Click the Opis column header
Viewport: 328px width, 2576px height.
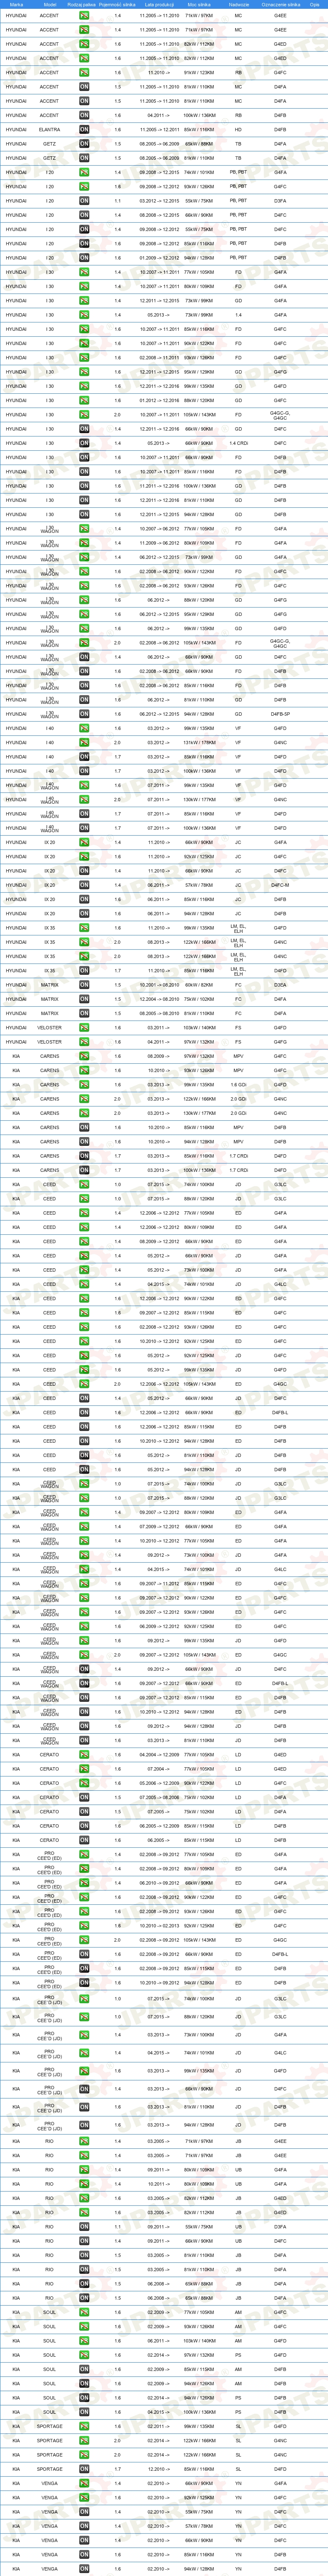pos(314,4)
